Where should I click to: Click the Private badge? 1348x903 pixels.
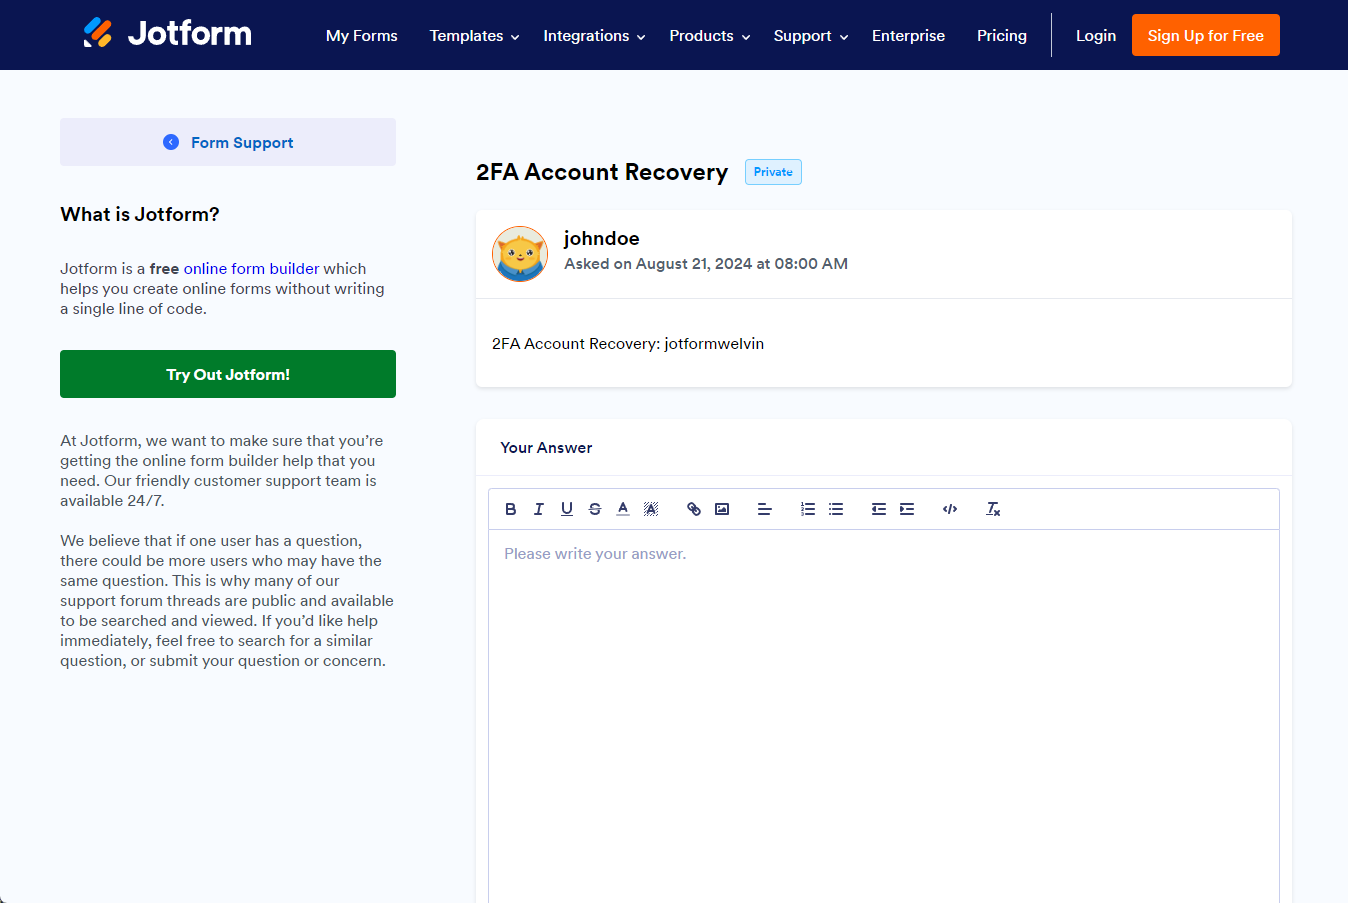pos(773,172)
